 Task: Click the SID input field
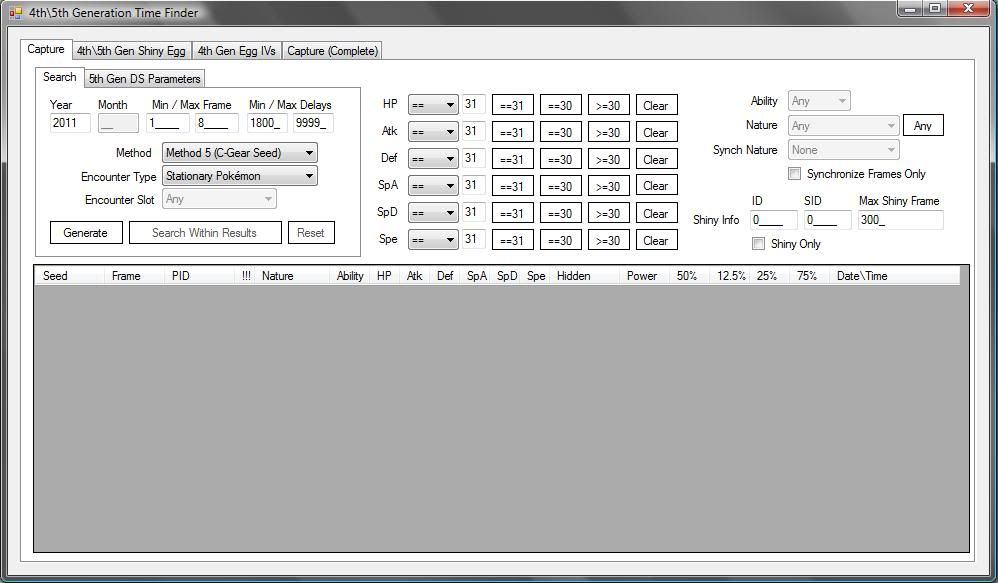tap(827, 220)
